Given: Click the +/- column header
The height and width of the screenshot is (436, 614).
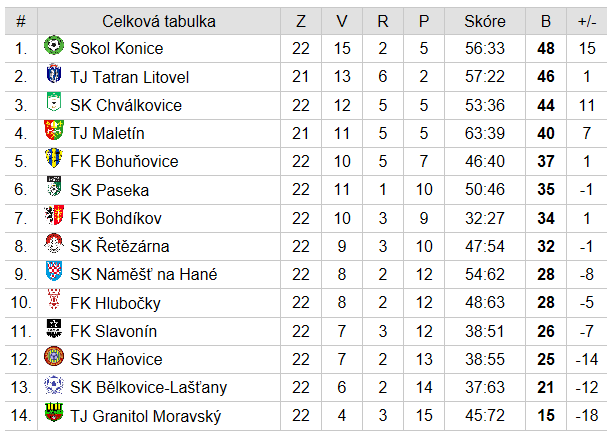Looking at the screenshot, I should coord(587,21).
